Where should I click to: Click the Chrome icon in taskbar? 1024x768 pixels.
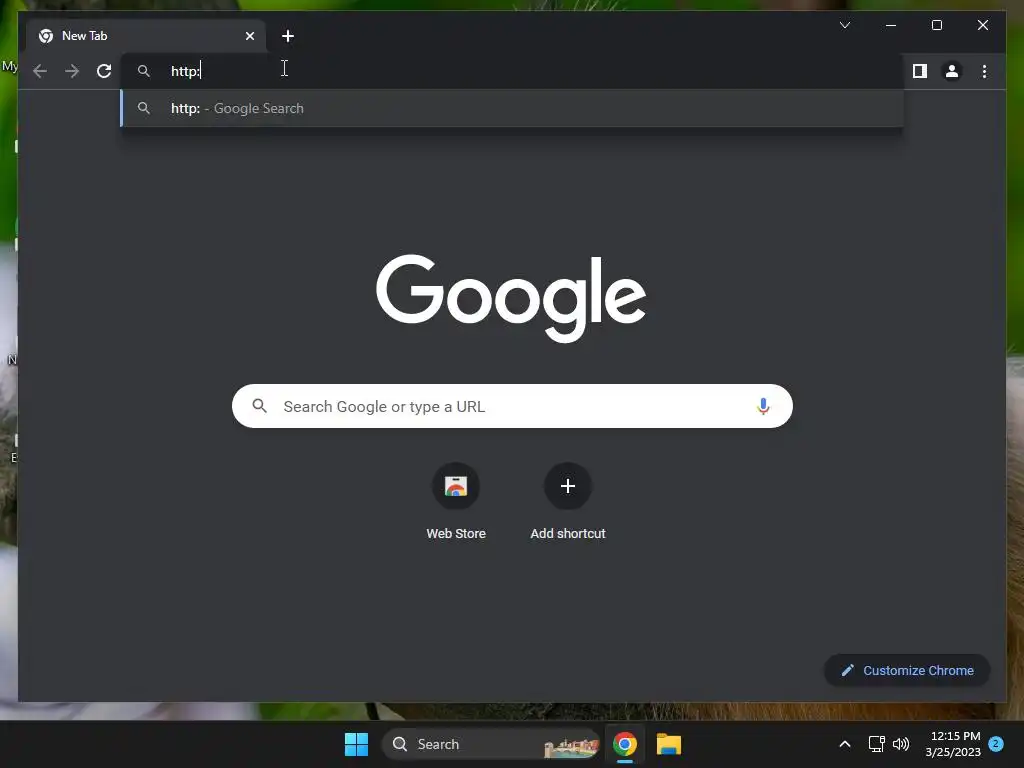[625, 744]
